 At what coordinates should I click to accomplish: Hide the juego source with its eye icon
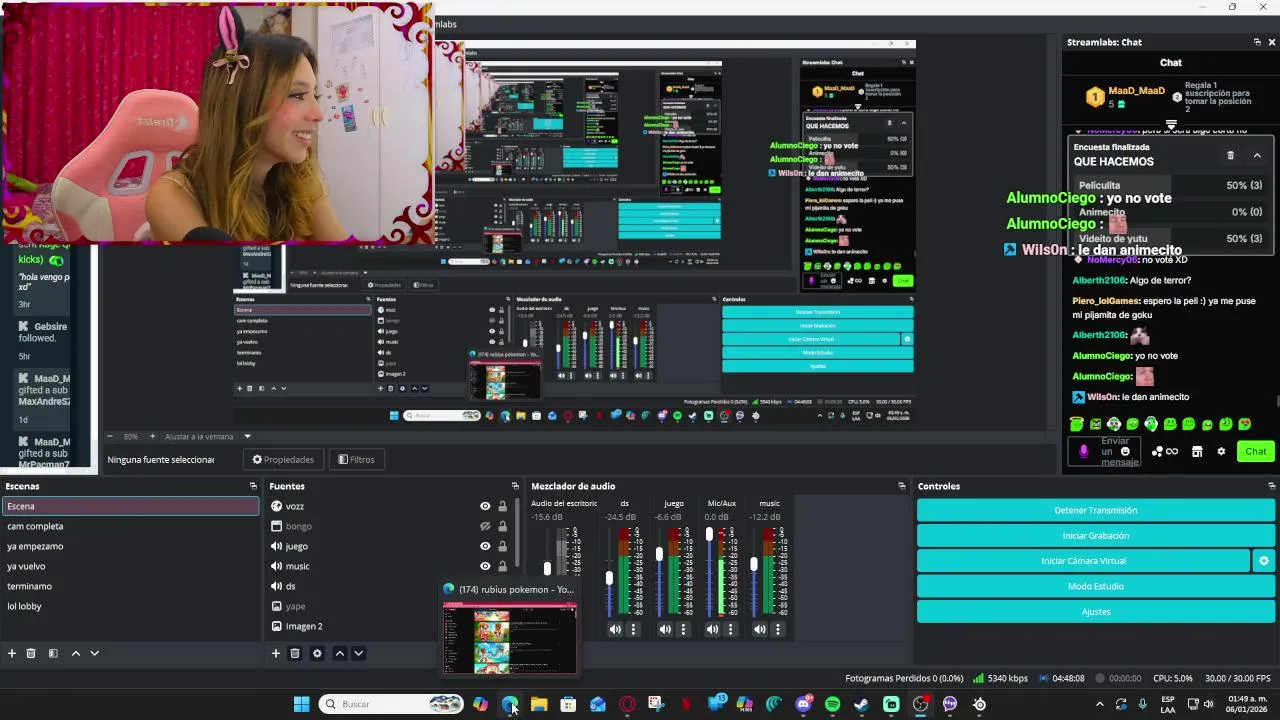[485, 546]
